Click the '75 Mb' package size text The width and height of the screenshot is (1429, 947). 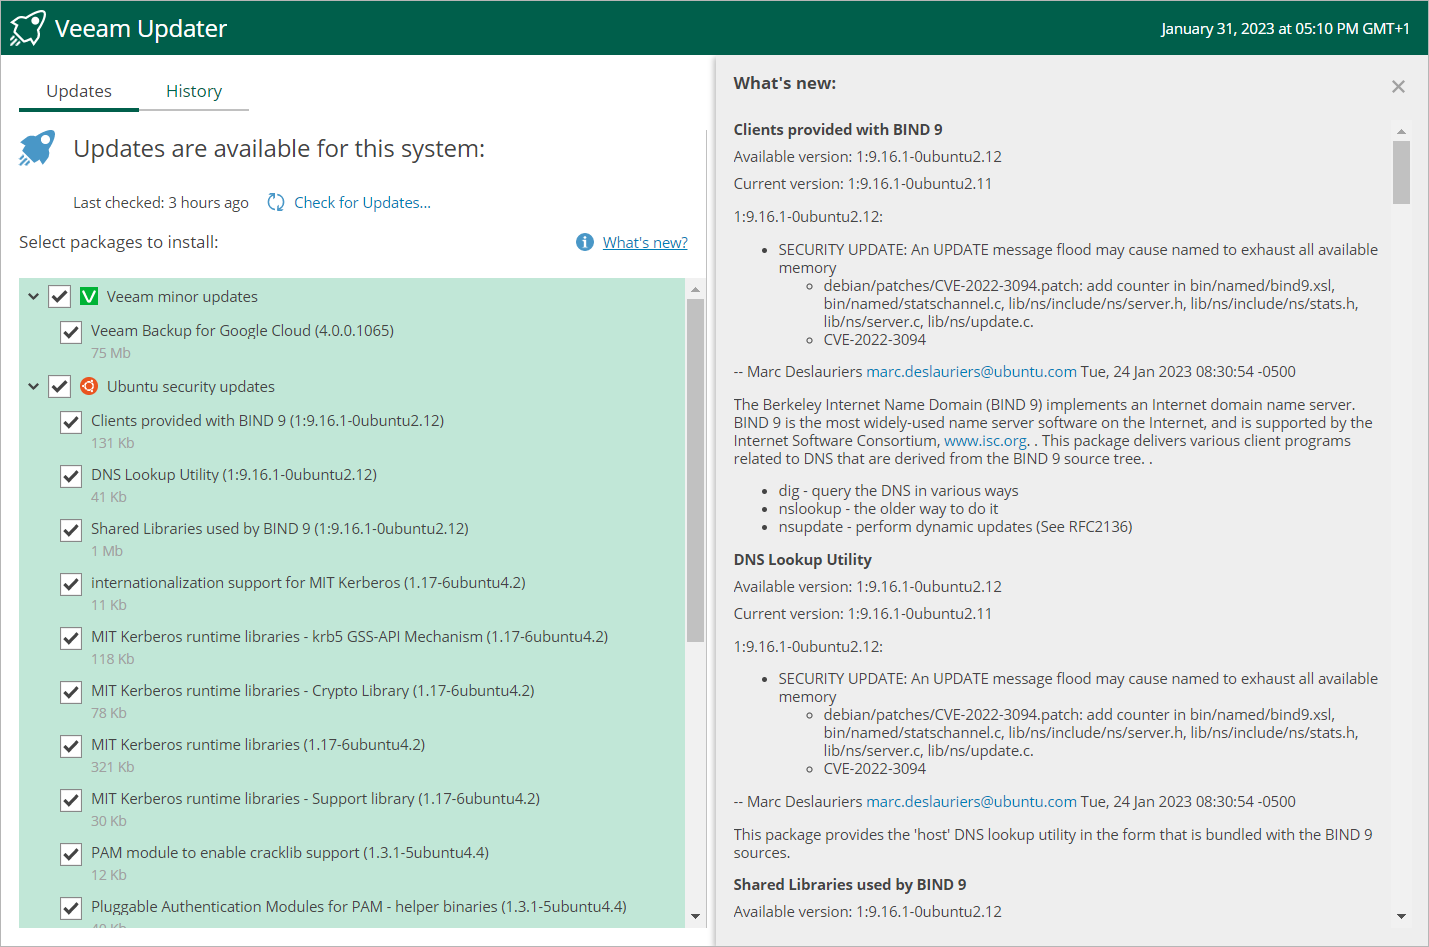pyautogui.click(x=111, y=353)
